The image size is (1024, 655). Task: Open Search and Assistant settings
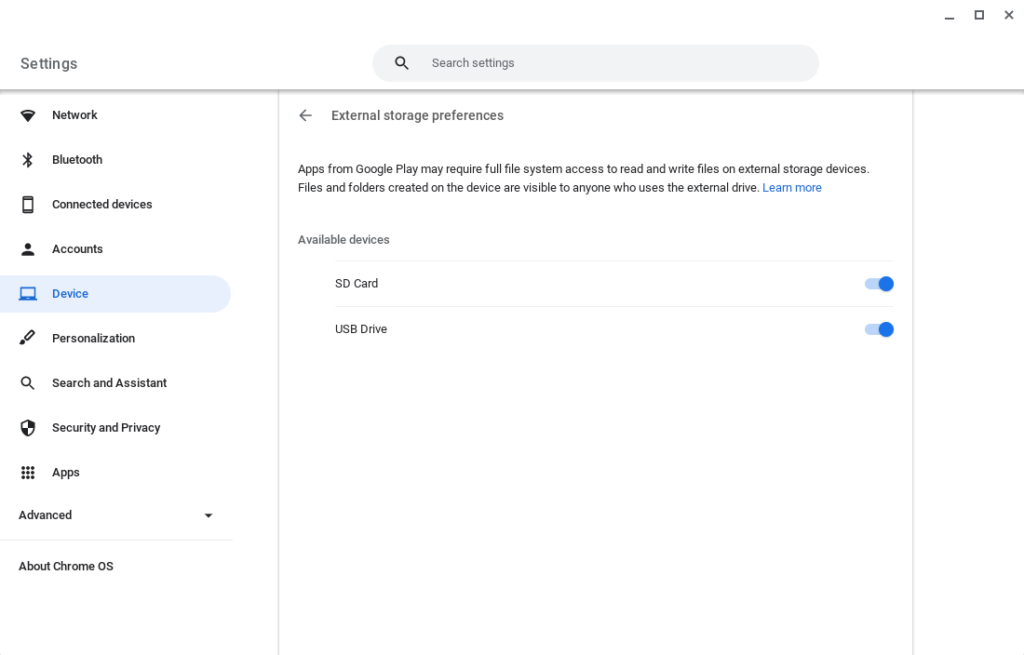pos(116,383)
